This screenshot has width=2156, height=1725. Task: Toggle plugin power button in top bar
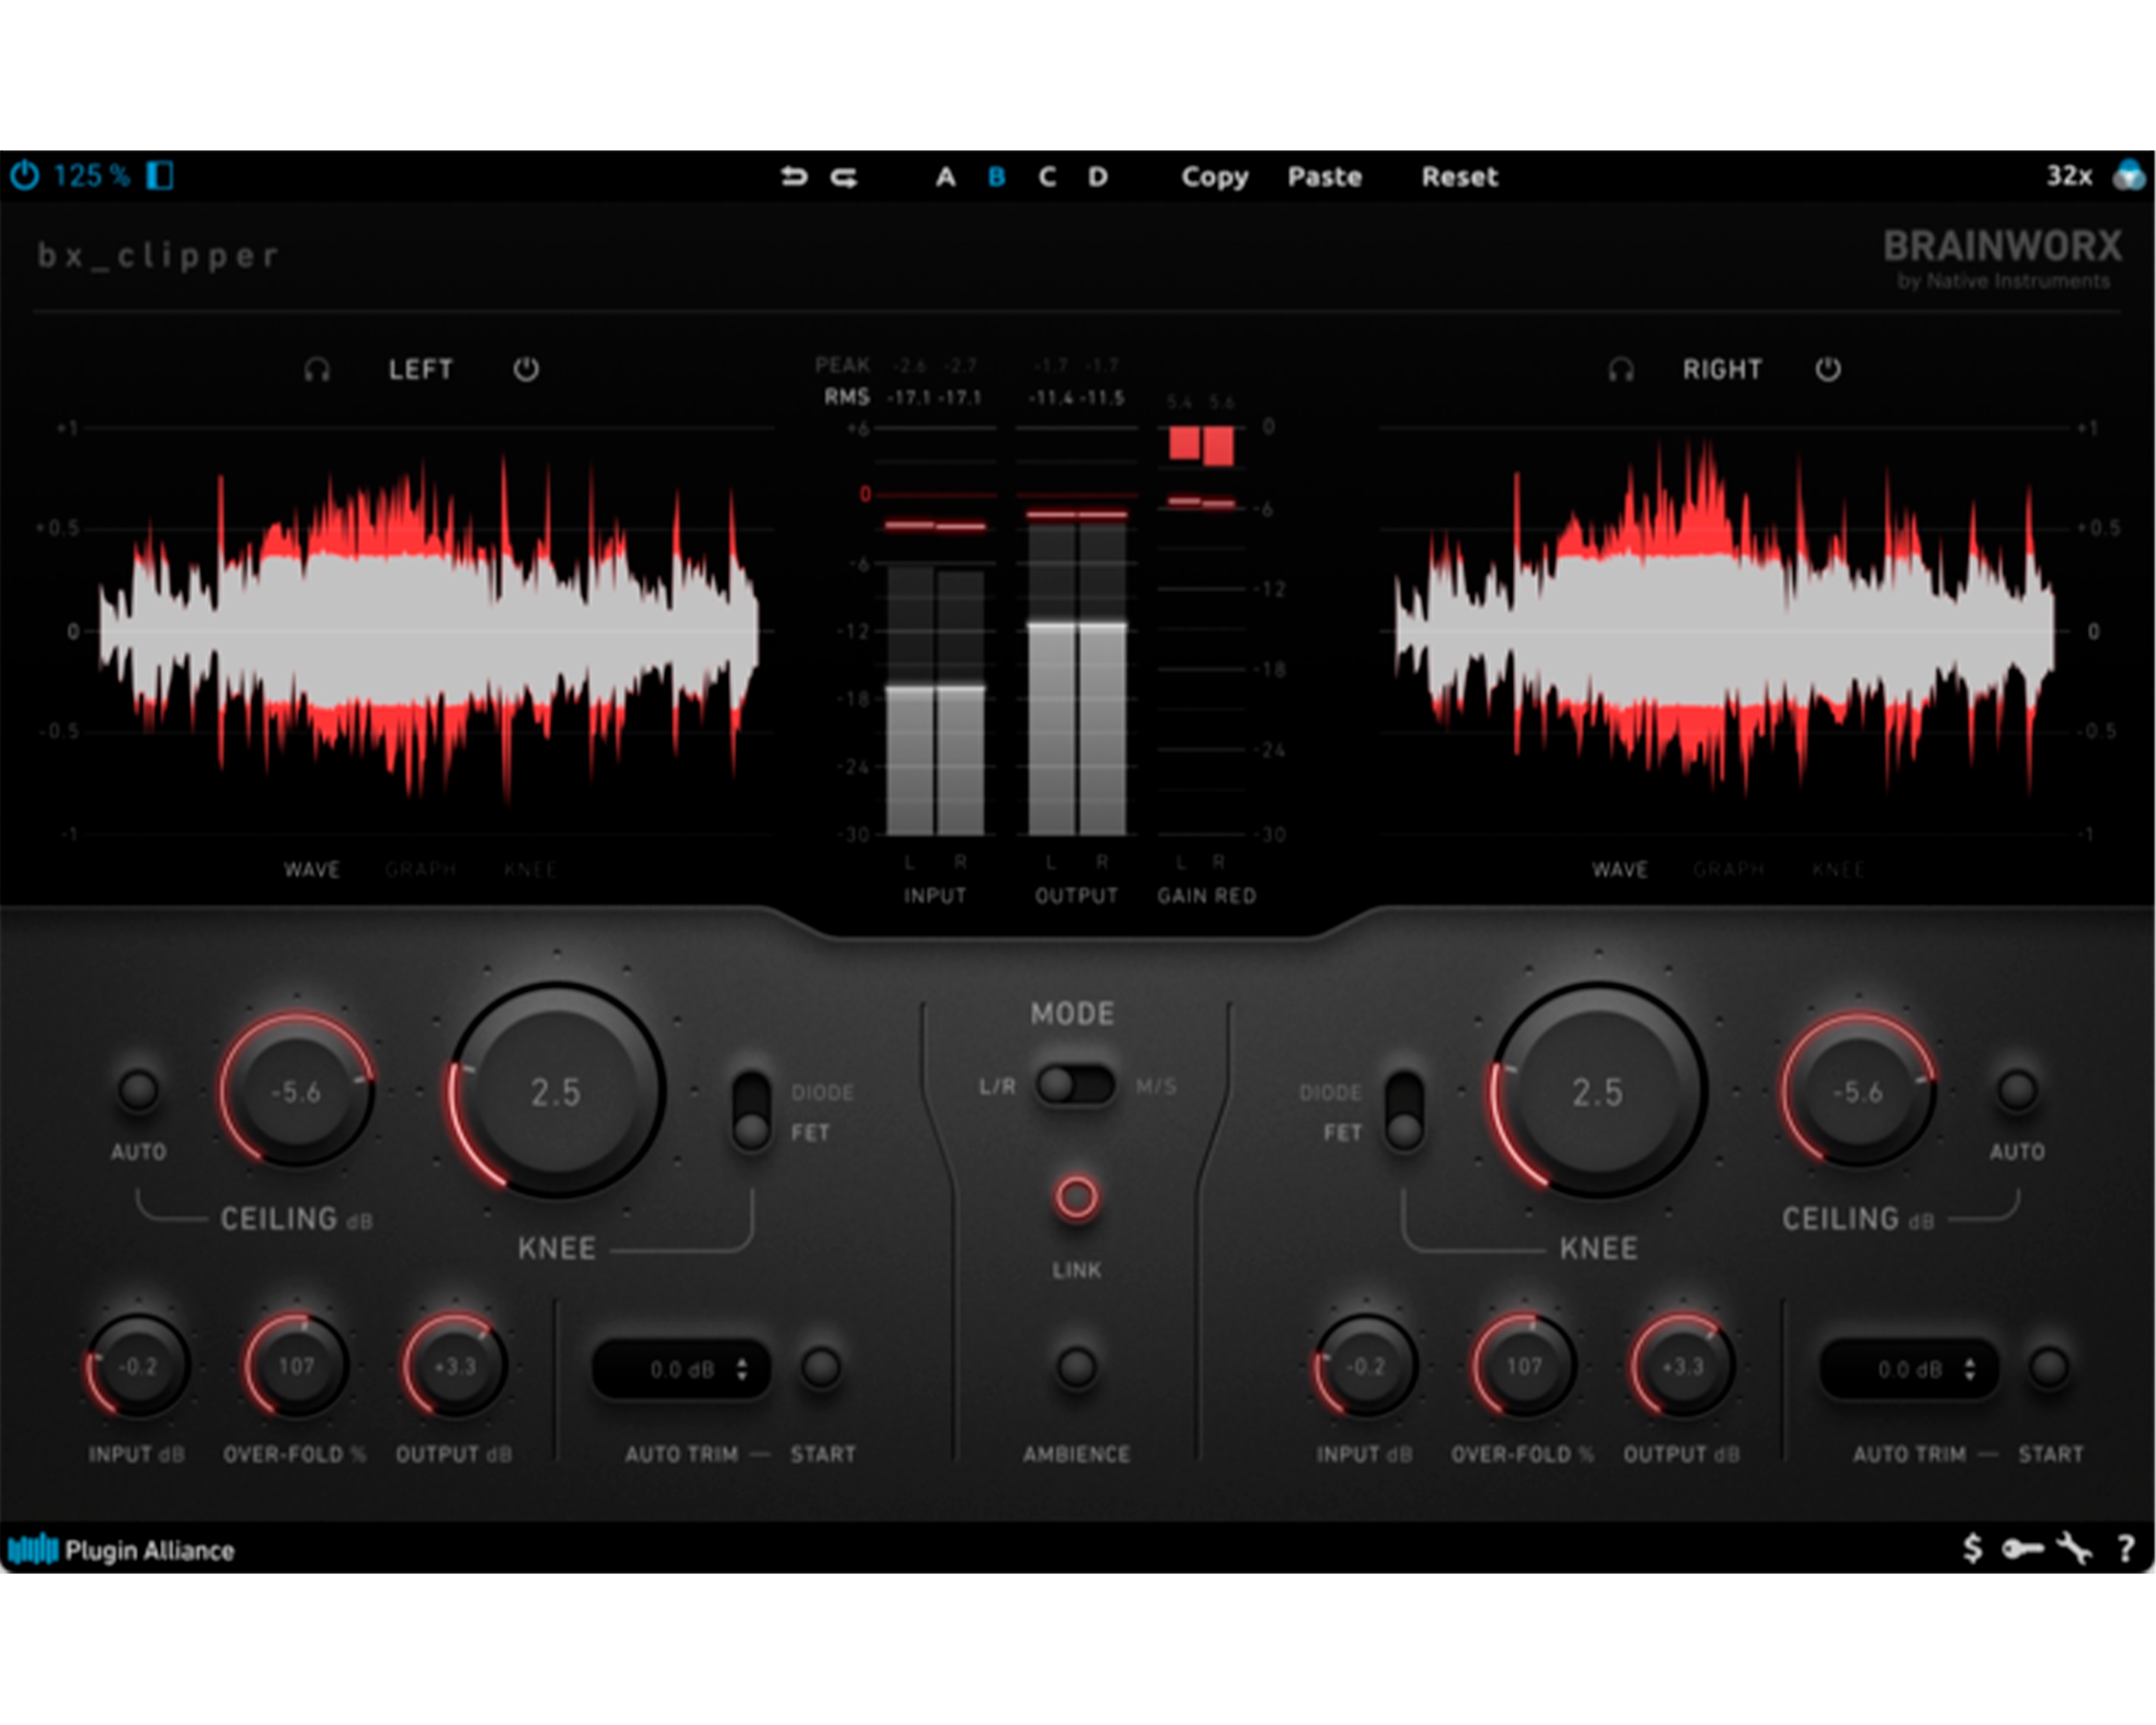click(24, 176)
